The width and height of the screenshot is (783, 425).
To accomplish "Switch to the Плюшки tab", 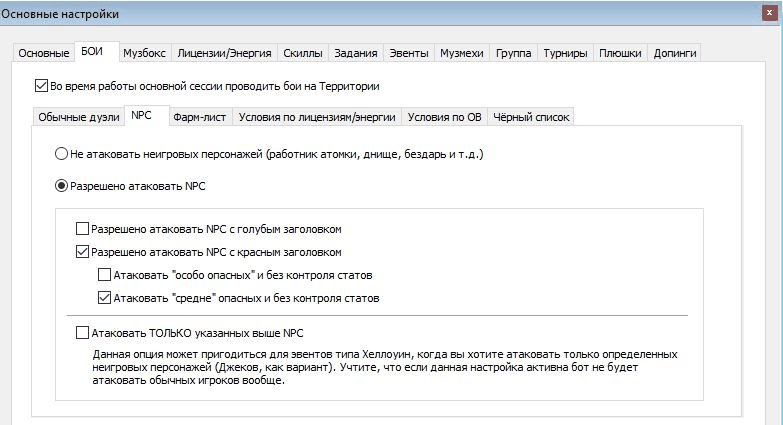I will pos(620,53).
